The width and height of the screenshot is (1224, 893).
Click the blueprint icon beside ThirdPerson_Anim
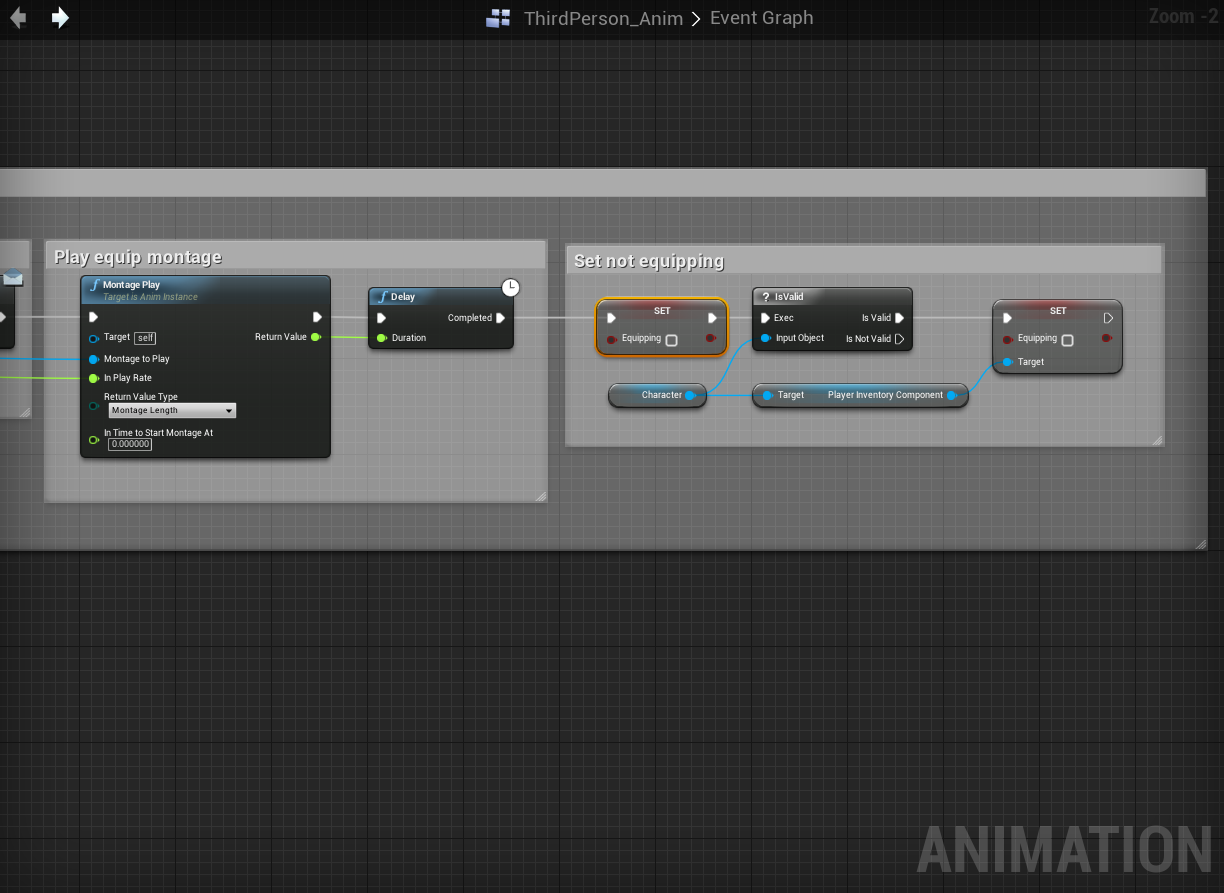[498, 18]
